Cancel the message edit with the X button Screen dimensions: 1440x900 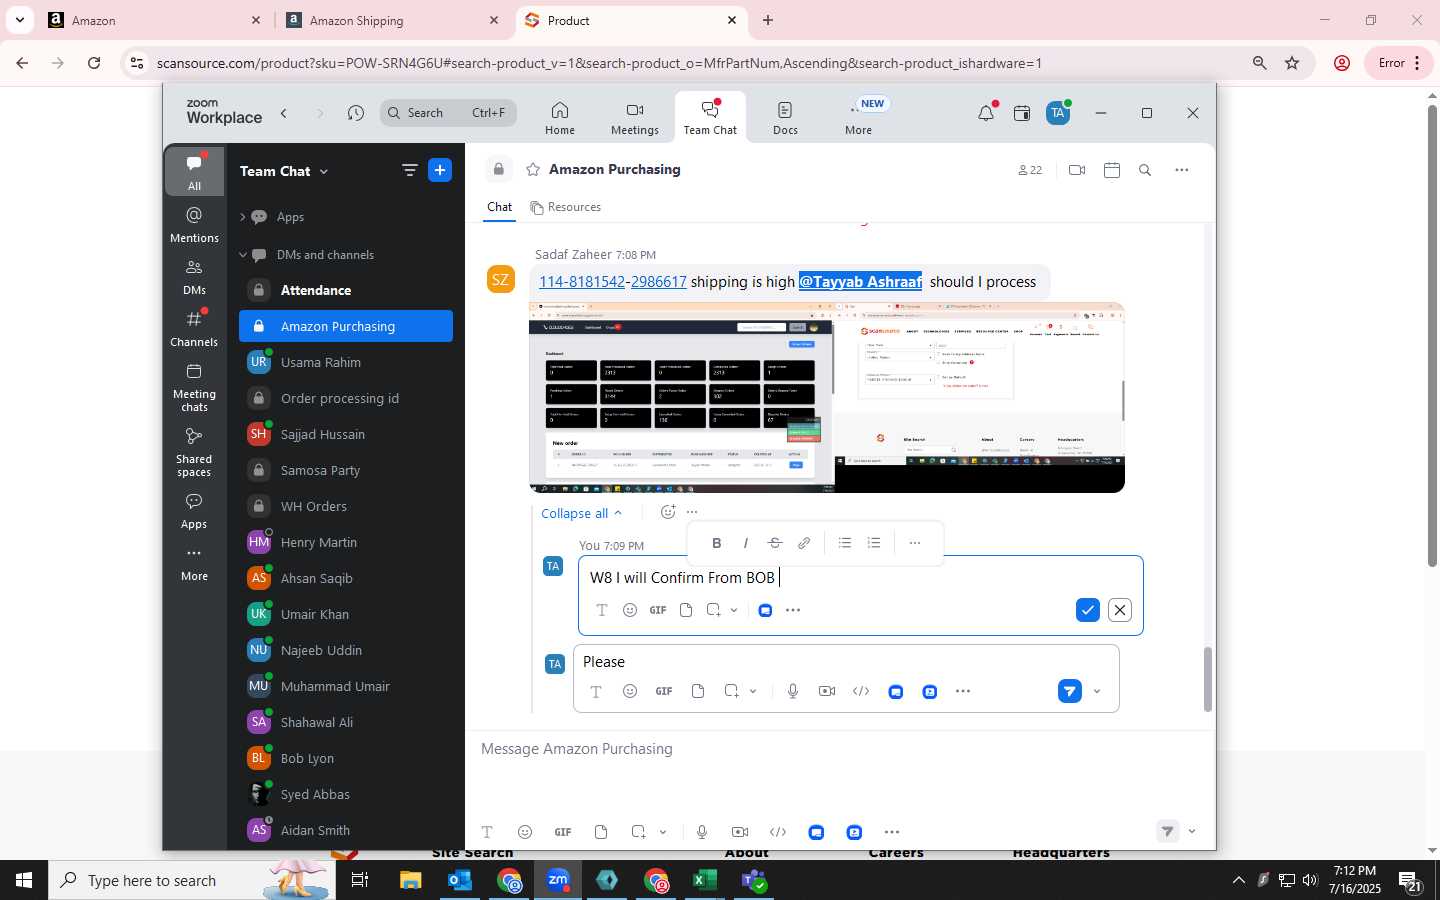click(x=1120, y=610)
